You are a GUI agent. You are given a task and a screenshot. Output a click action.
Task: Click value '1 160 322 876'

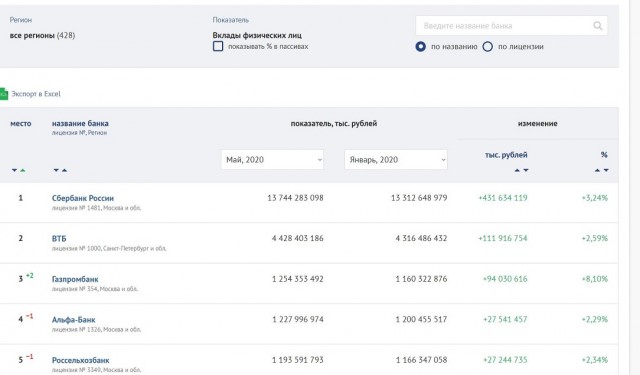point(421,279)
